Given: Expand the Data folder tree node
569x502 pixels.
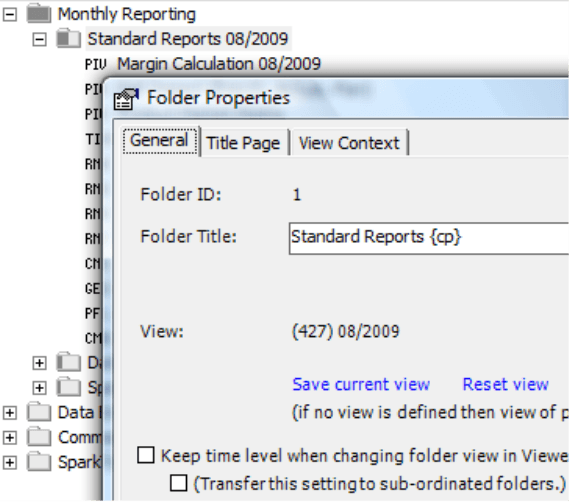Looking at the screenshot, I should (x=10, y=413).
